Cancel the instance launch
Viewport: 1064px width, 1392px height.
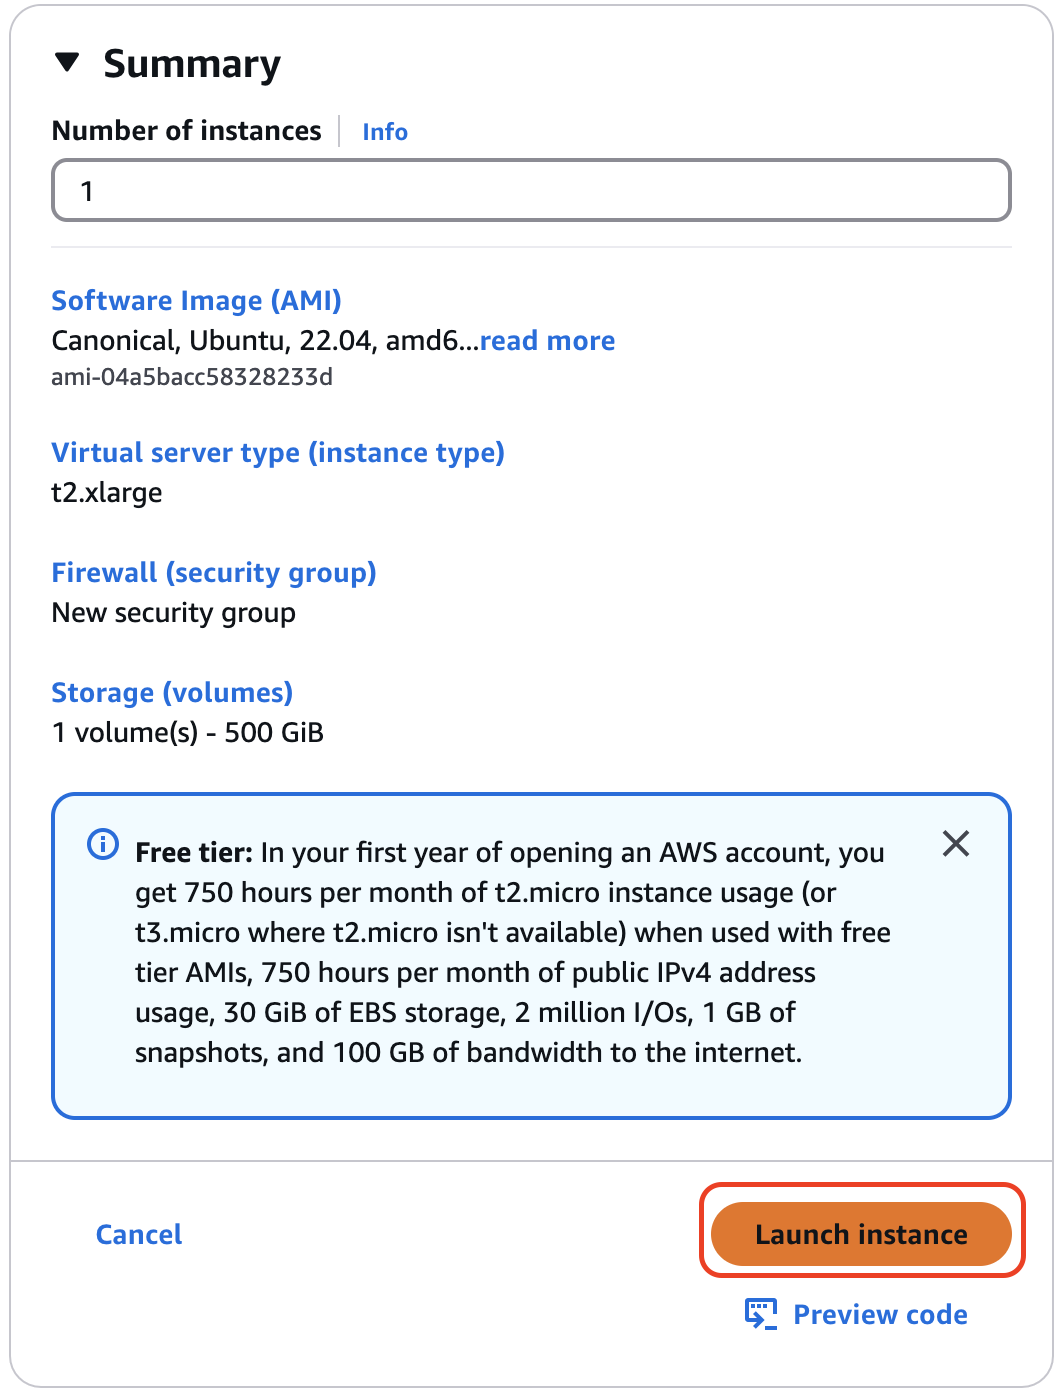pos(139,1234)
